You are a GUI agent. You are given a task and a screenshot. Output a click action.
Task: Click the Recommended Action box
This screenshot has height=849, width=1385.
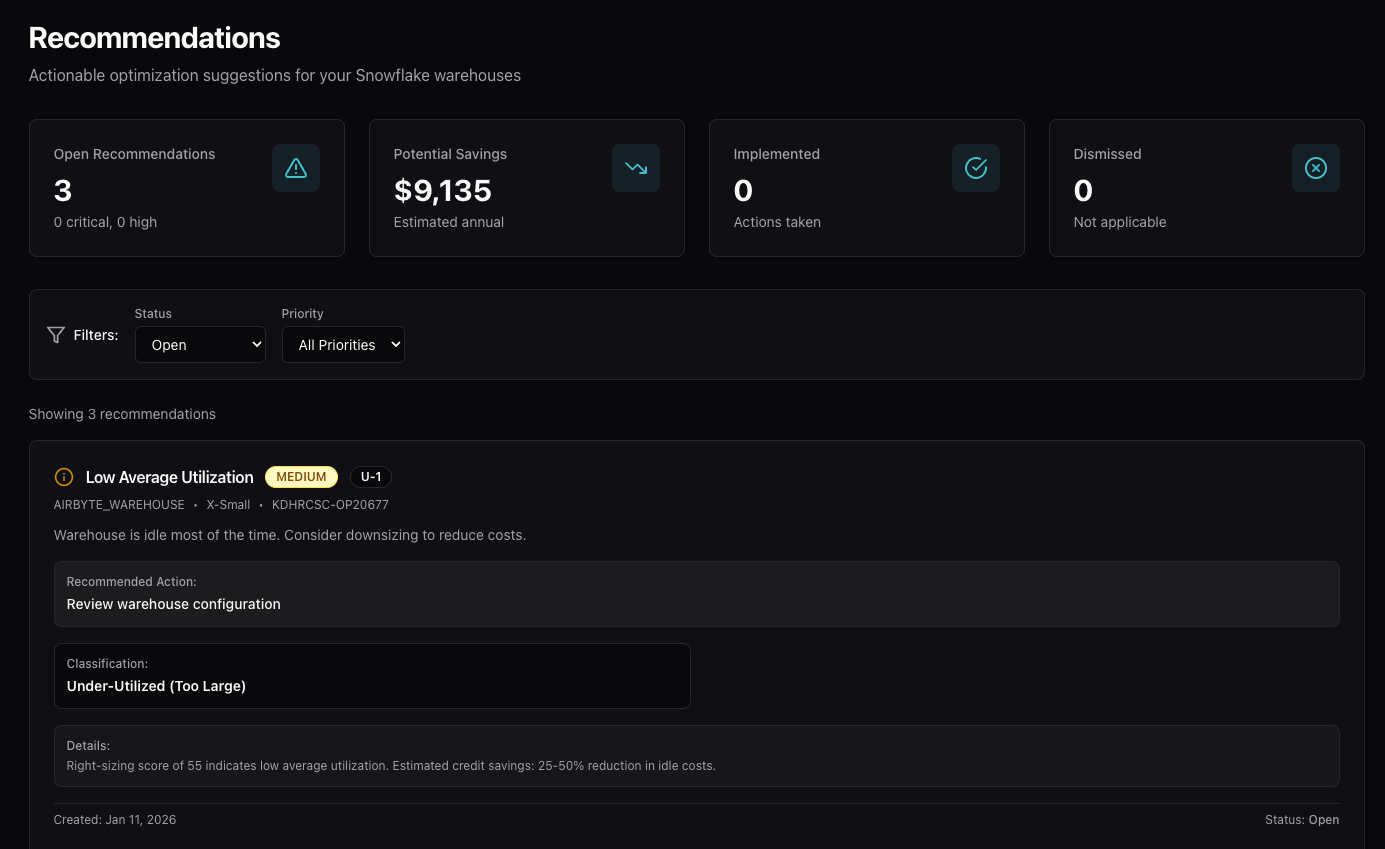[696, 594]
